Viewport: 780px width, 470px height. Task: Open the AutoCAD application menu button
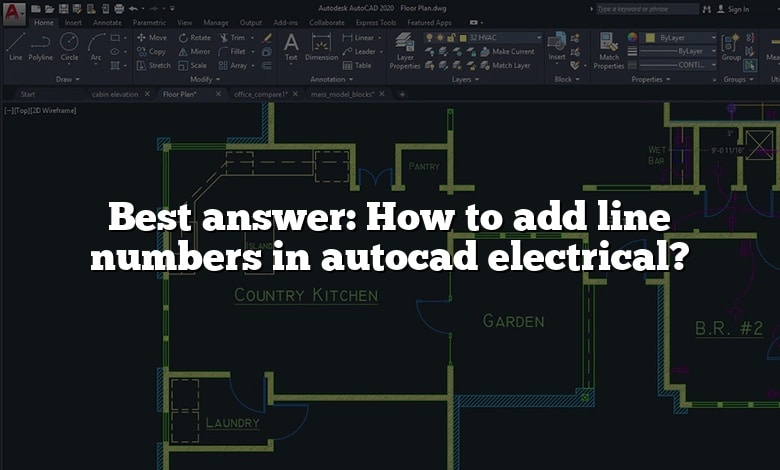point(14,13)
